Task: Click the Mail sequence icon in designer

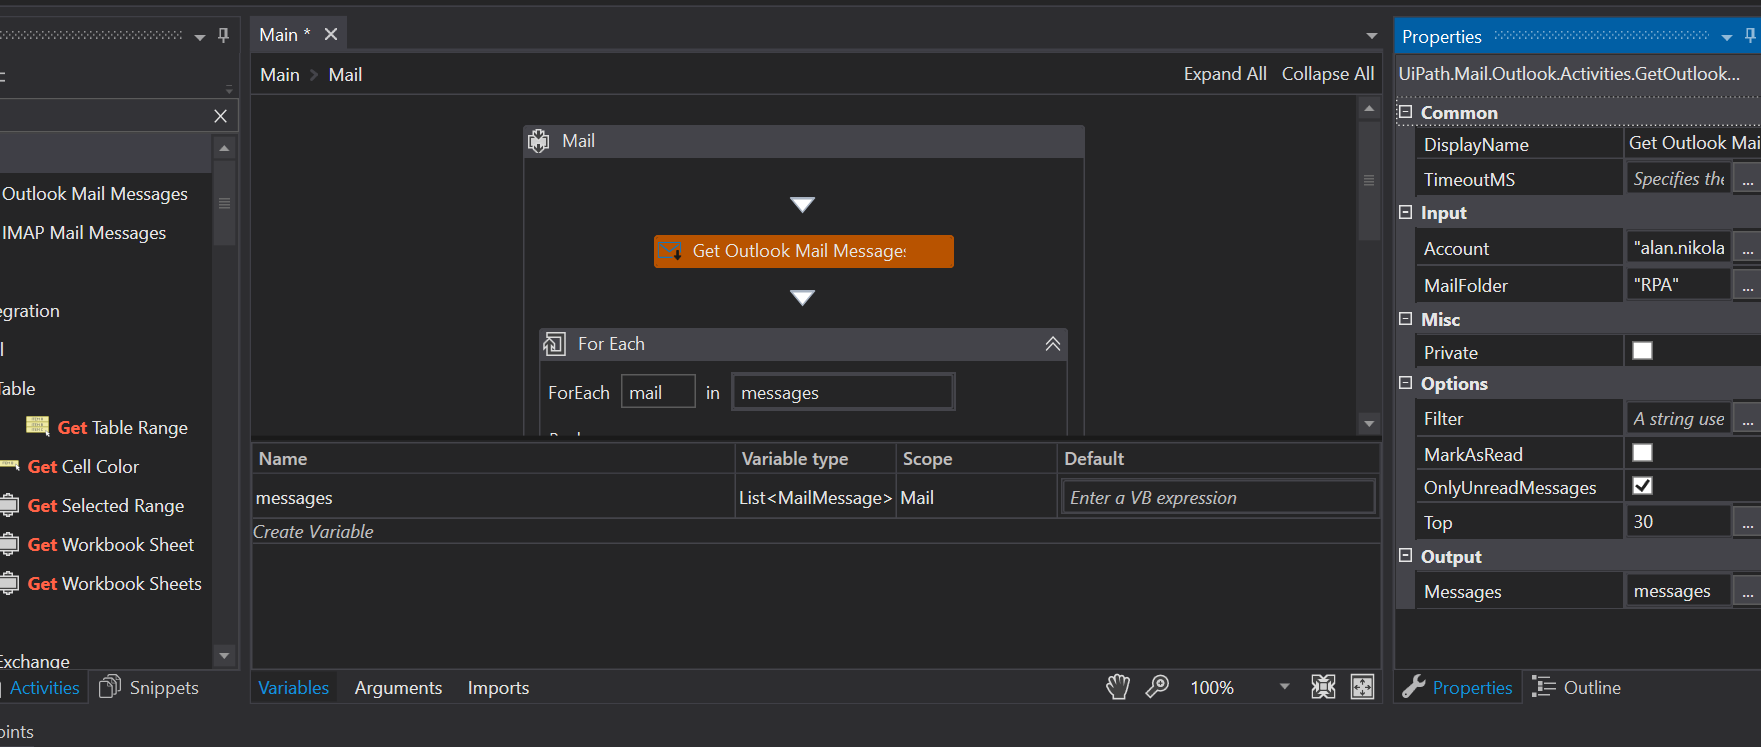Action: click(x=539, y=141)
